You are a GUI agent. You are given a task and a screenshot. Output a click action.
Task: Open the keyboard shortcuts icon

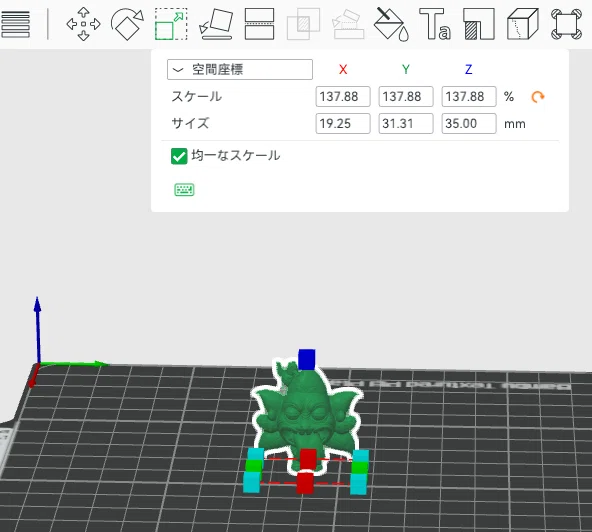(x=184, y=190)
